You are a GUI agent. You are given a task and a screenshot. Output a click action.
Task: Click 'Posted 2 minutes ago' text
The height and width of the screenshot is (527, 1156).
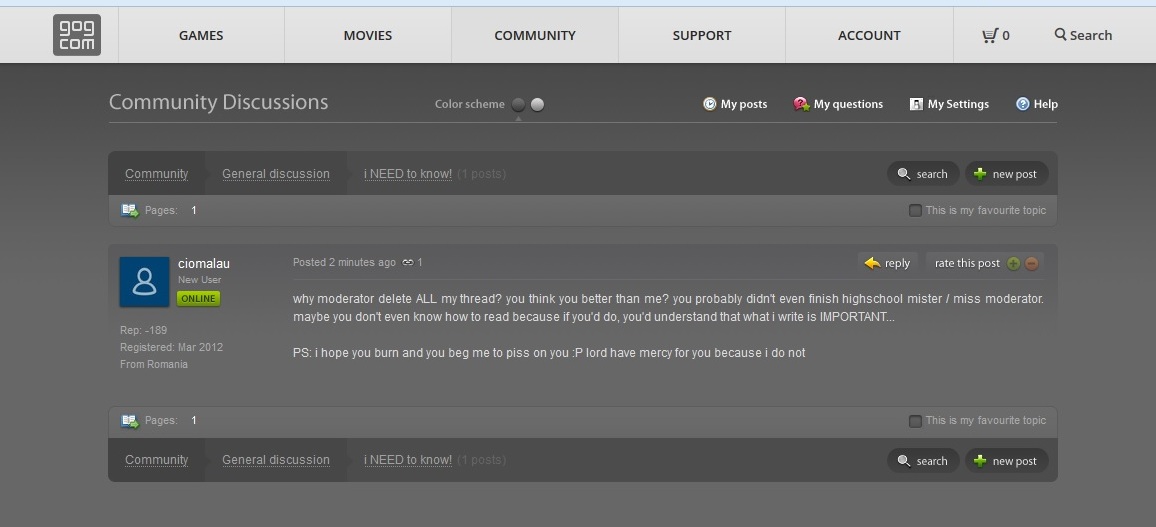[344, 262]
